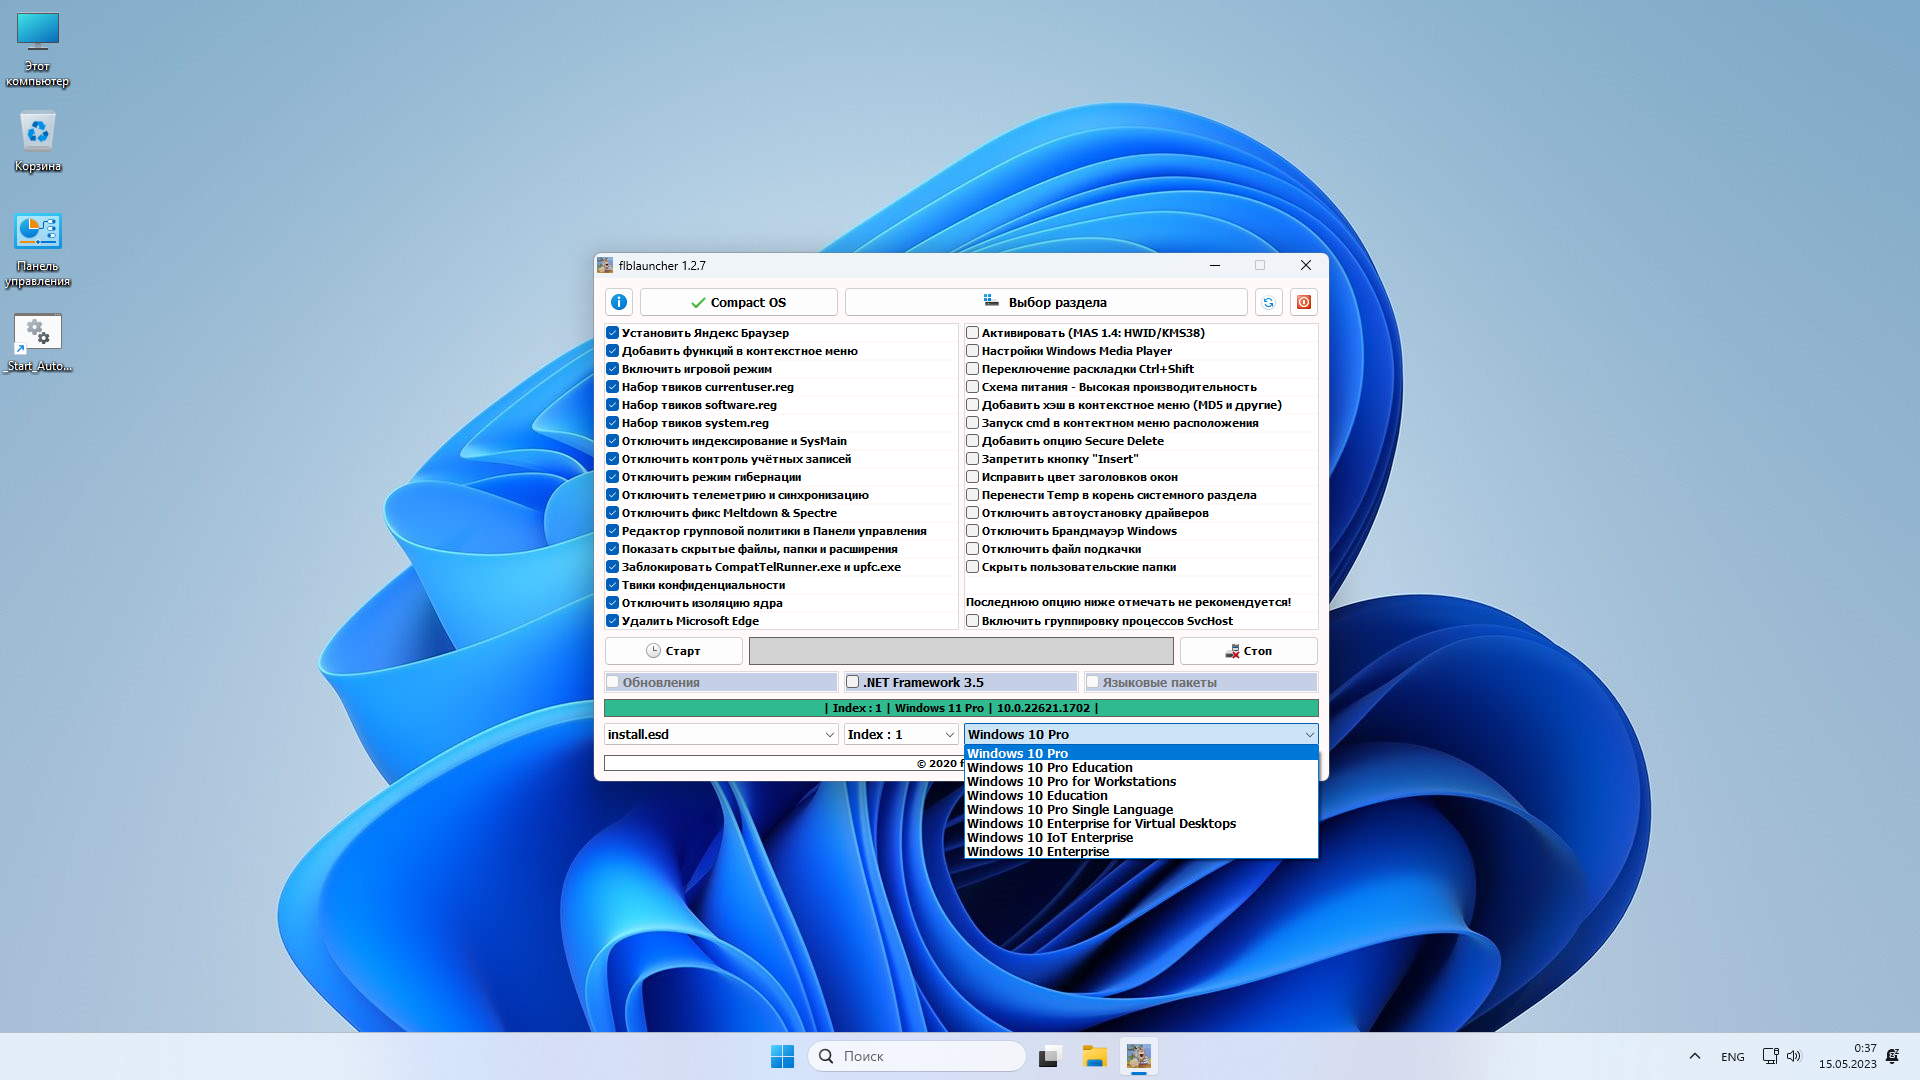Click the Windows Start button

782,1056
